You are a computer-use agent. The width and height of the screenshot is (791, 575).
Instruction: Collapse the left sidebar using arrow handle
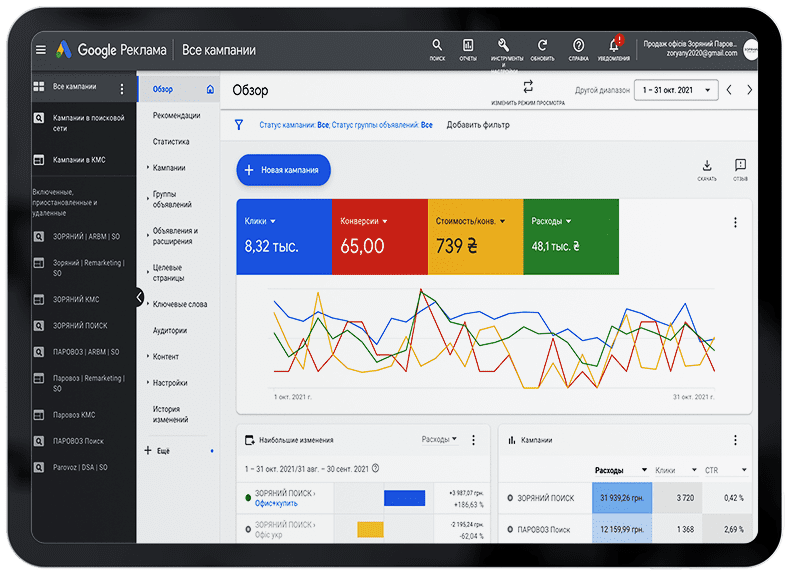(x=139, y=297)
